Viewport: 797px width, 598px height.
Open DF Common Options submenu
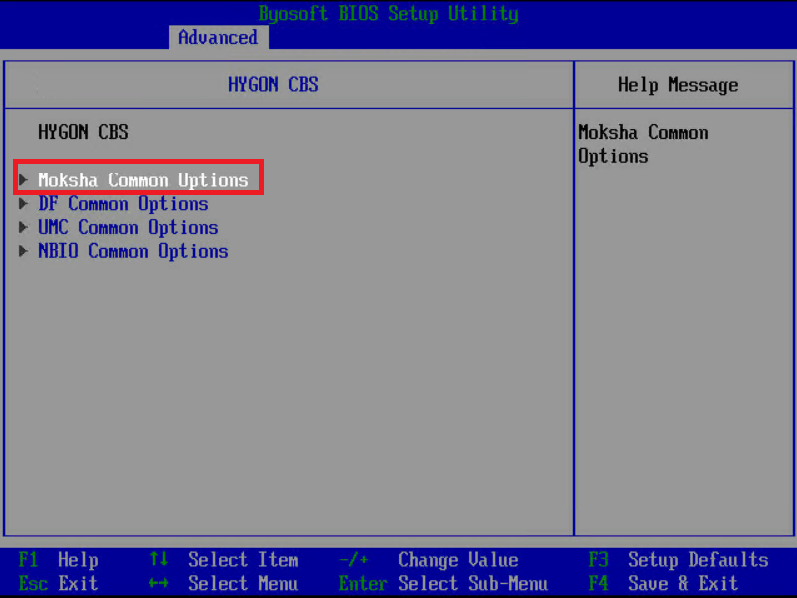pyautogui.click(x=124, y=204)
